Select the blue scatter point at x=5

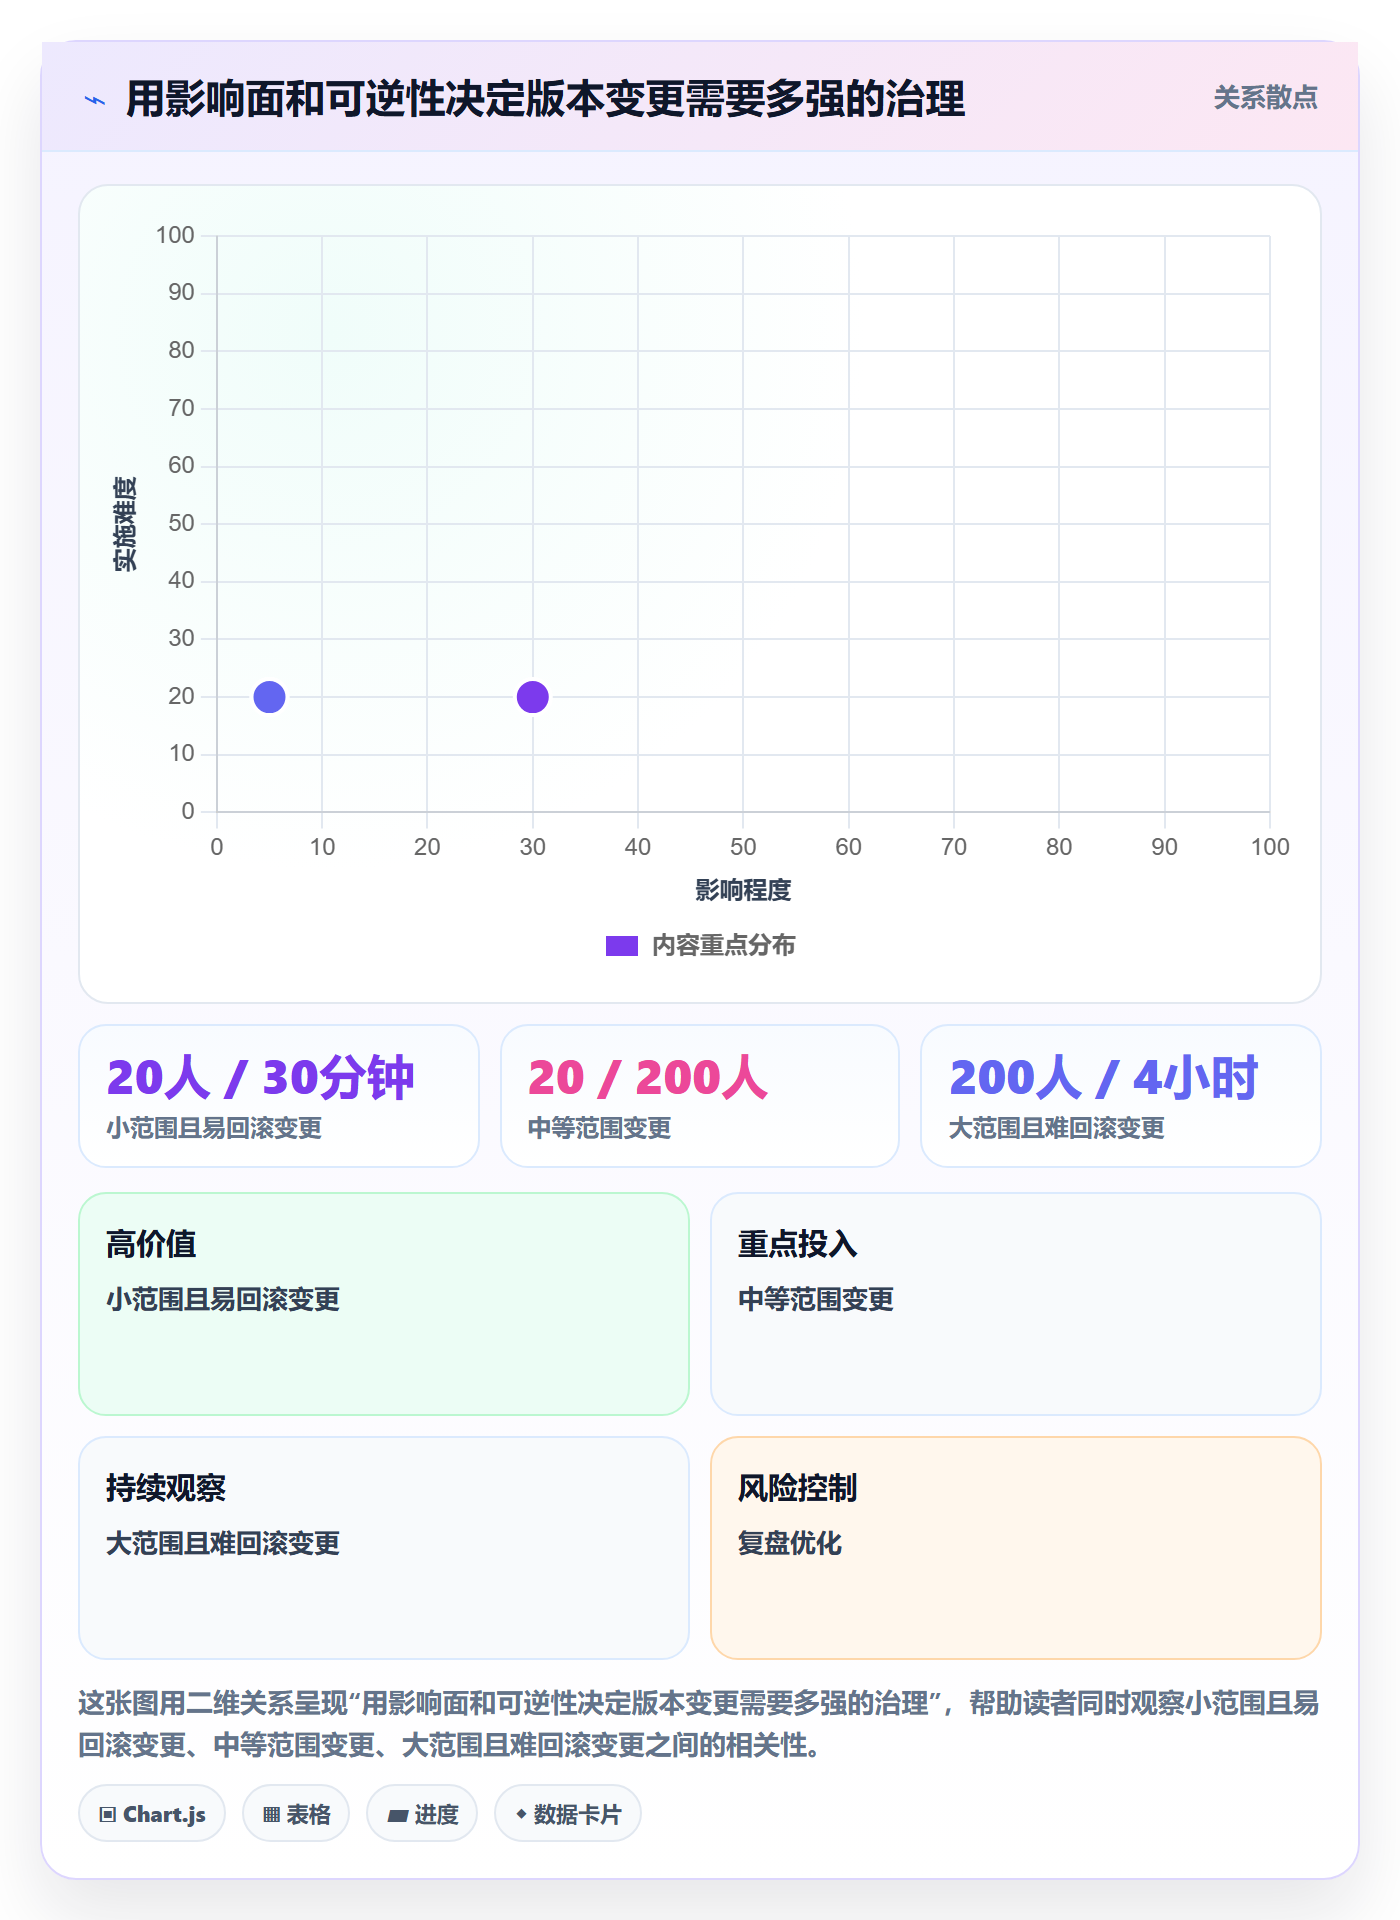tap(269, 697)
